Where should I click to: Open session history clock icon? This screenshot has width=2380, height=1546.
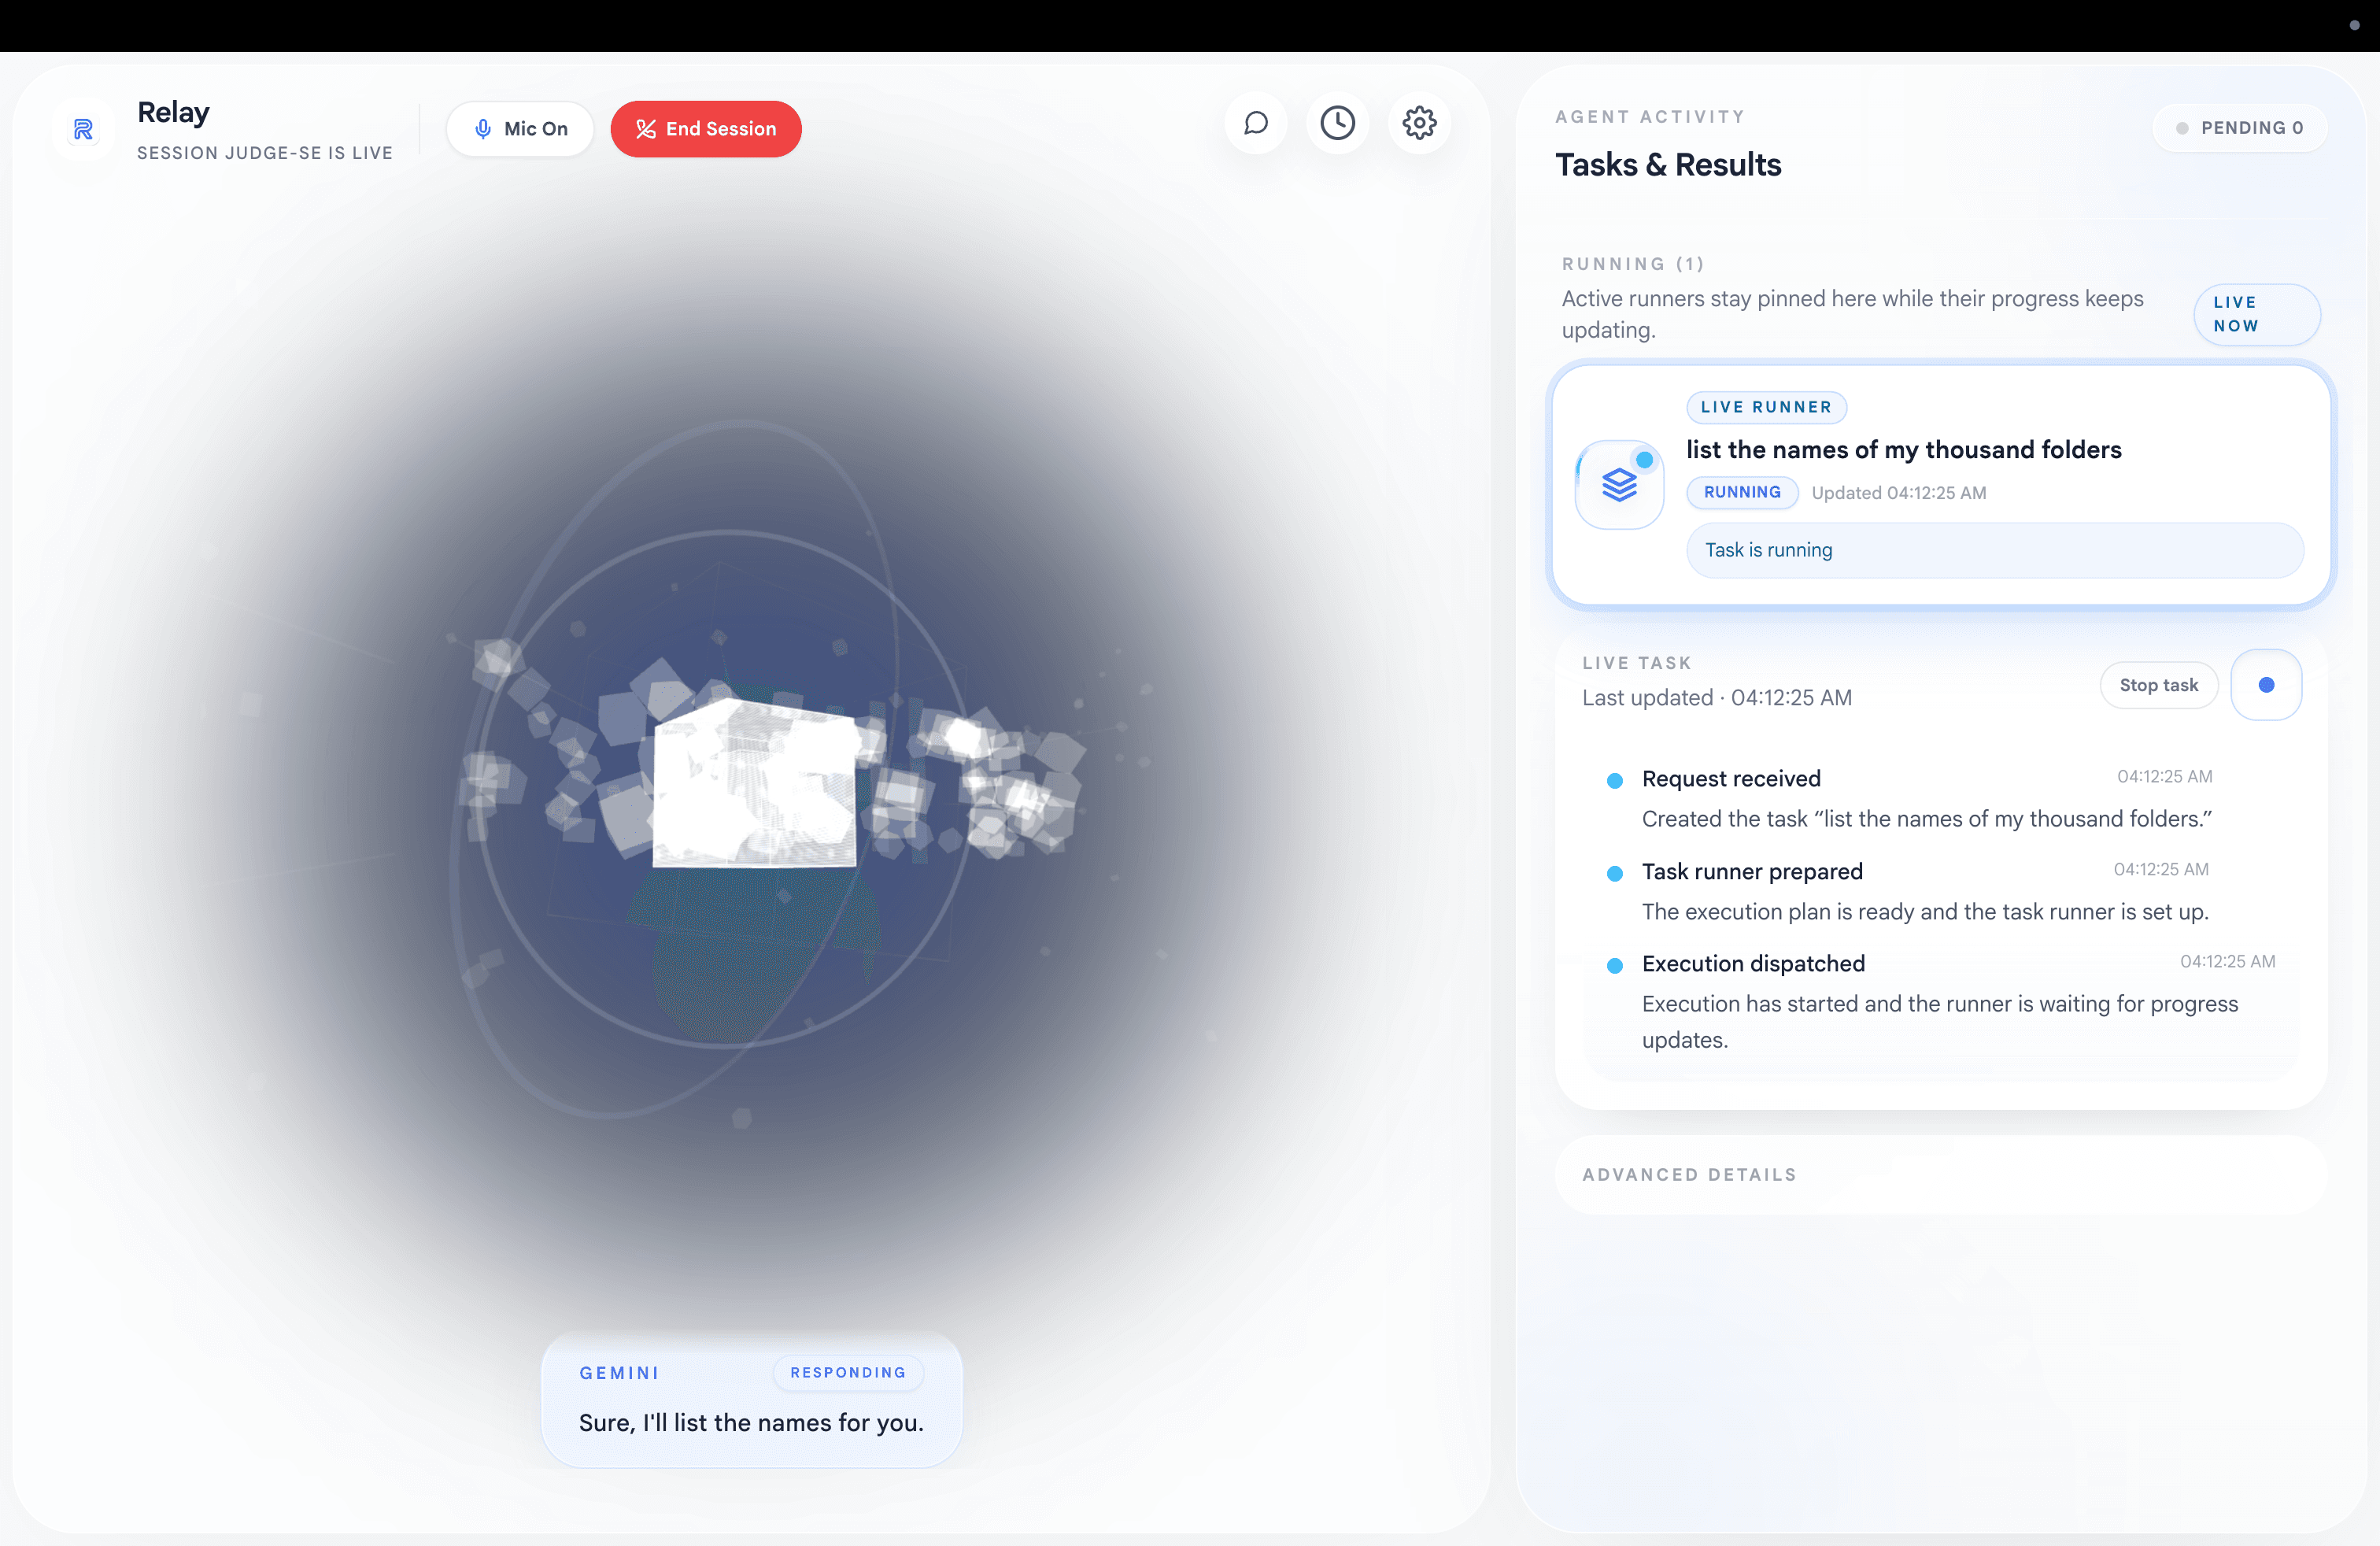click(1337, 124)
